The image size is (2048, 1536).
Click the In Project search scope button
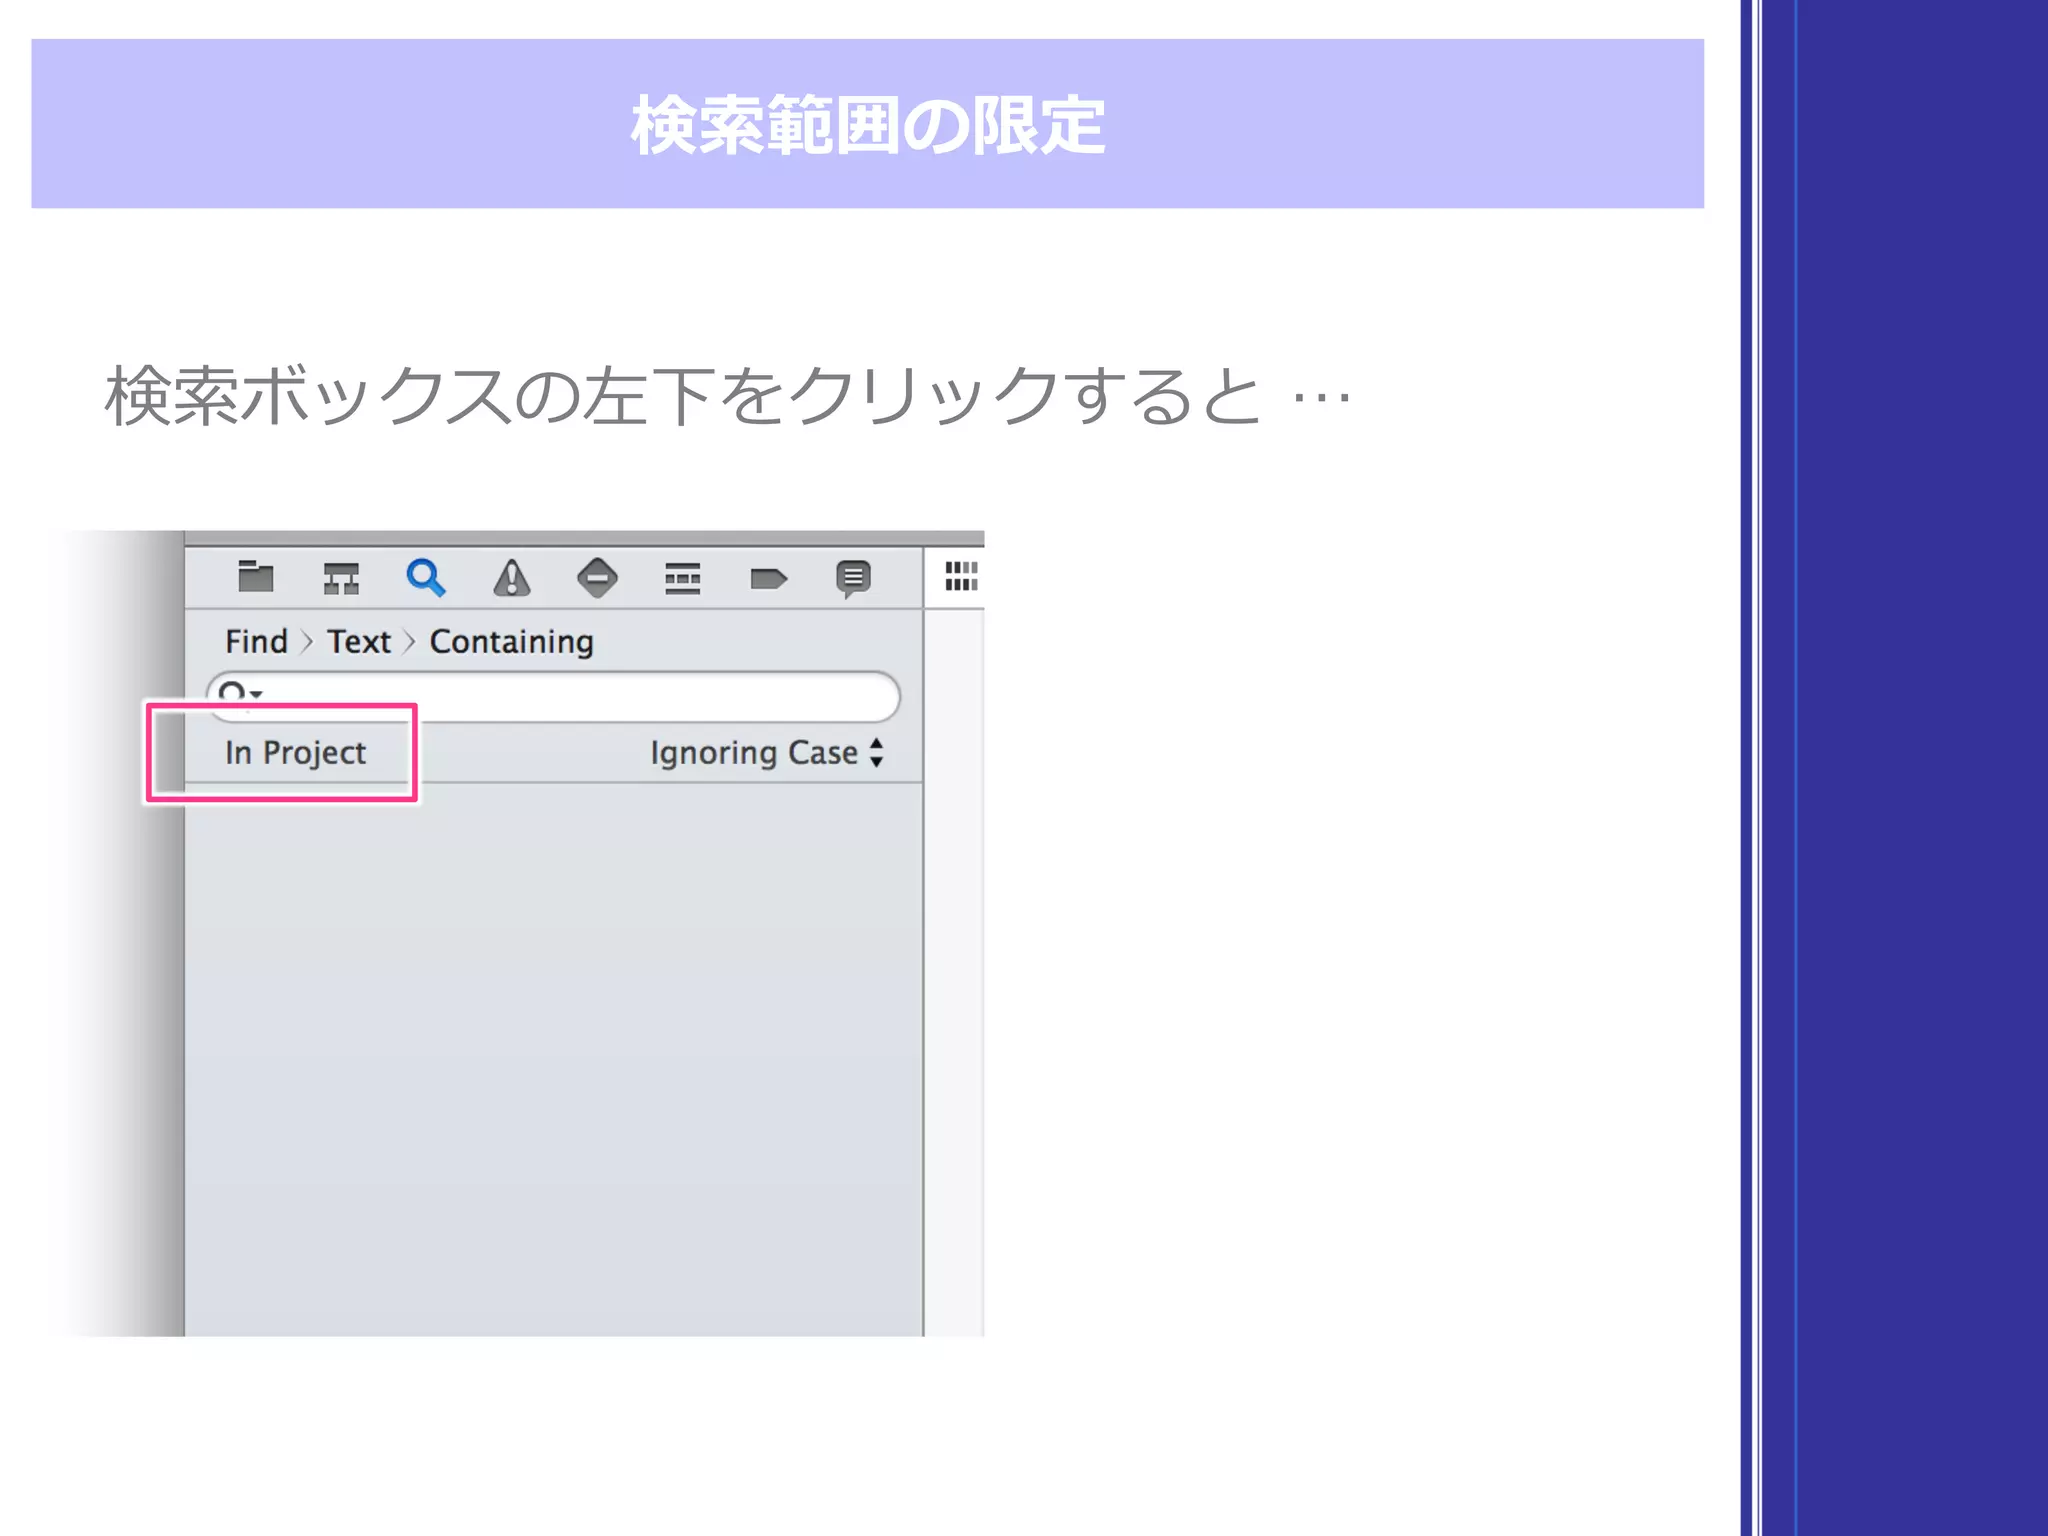295,753
